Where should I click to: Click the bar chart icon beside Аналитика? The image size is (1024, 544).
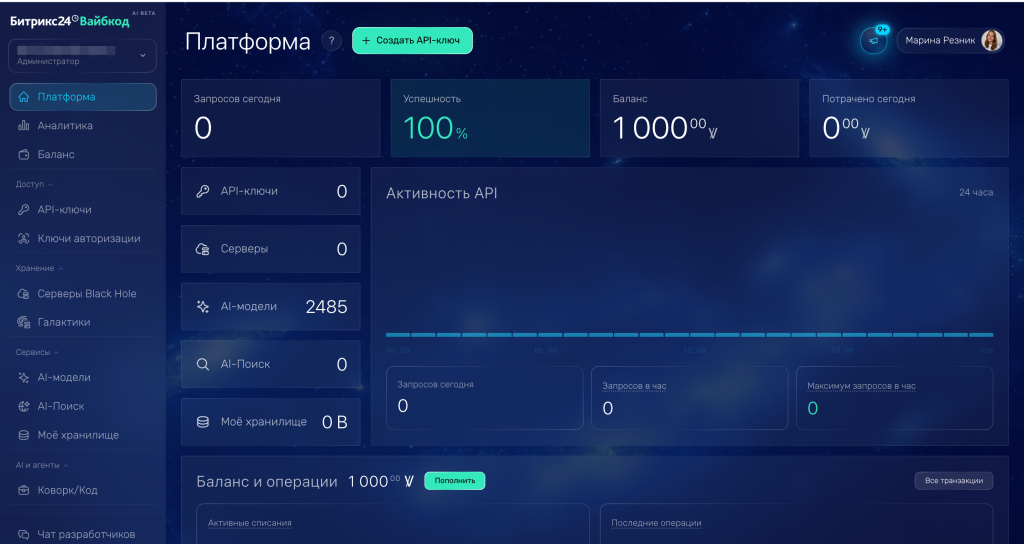point(24,125)
